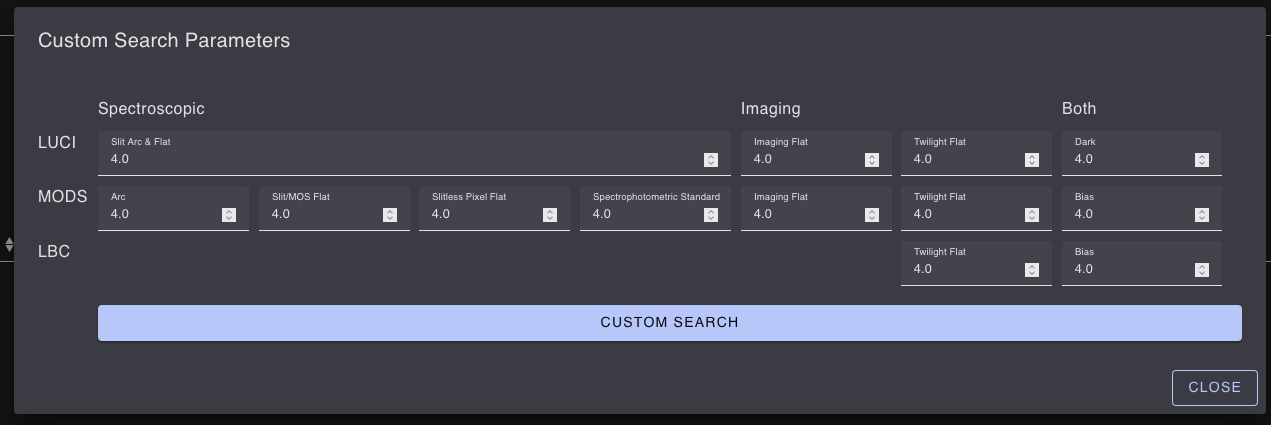
Task: Adjust MODS Slitless Pixel Flat stepper
Action: (x=549, y=215)
